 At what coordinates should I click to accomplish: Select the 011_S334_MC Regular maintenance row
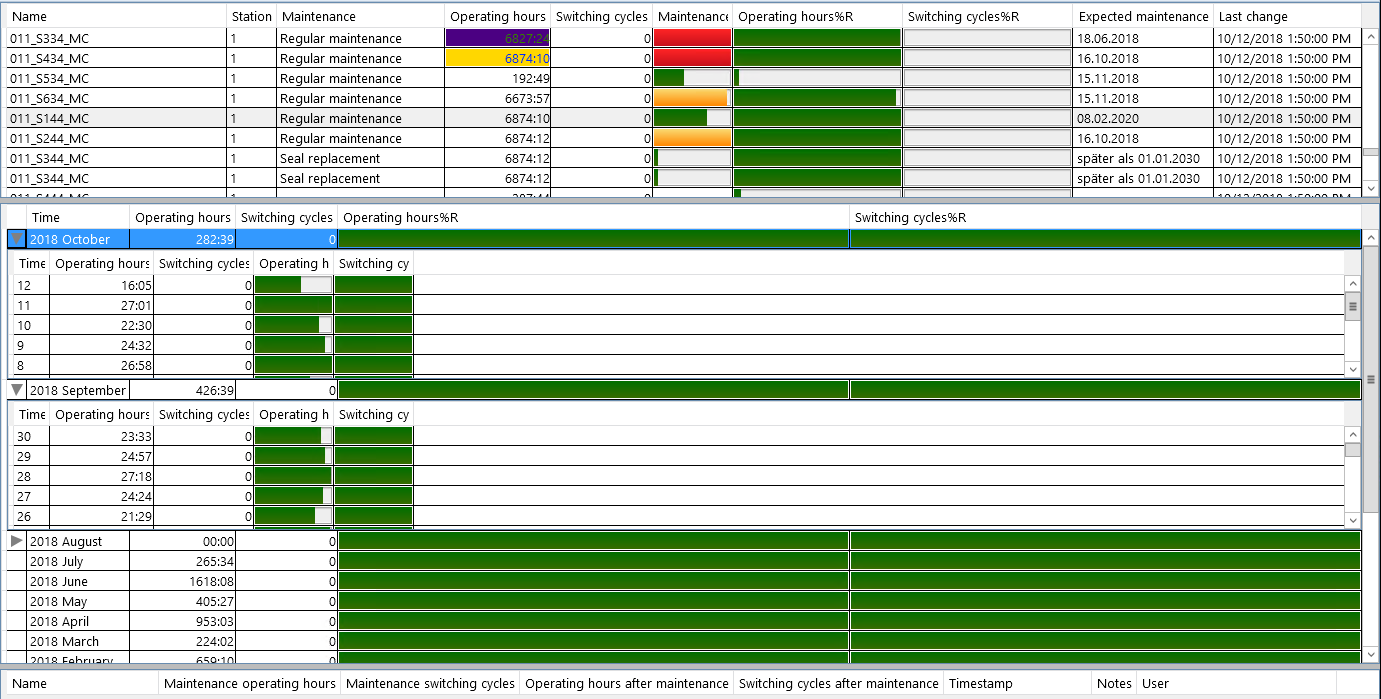pos(684,38)
